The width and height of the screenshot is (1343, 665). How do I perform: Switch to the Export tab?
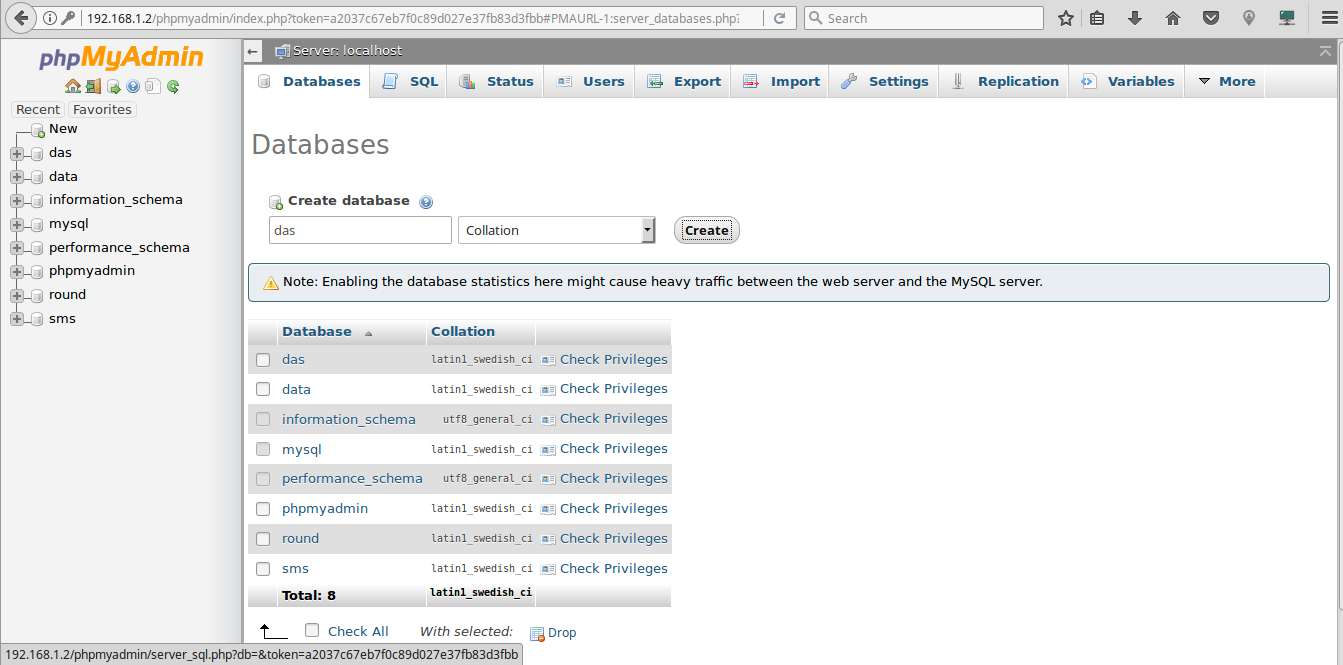(x=683, y=81)
